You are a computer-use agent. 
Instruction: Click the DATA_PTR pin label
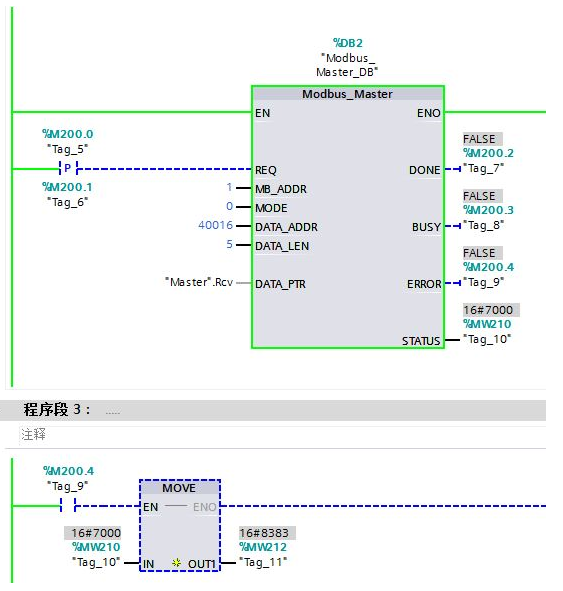point(280,284)
